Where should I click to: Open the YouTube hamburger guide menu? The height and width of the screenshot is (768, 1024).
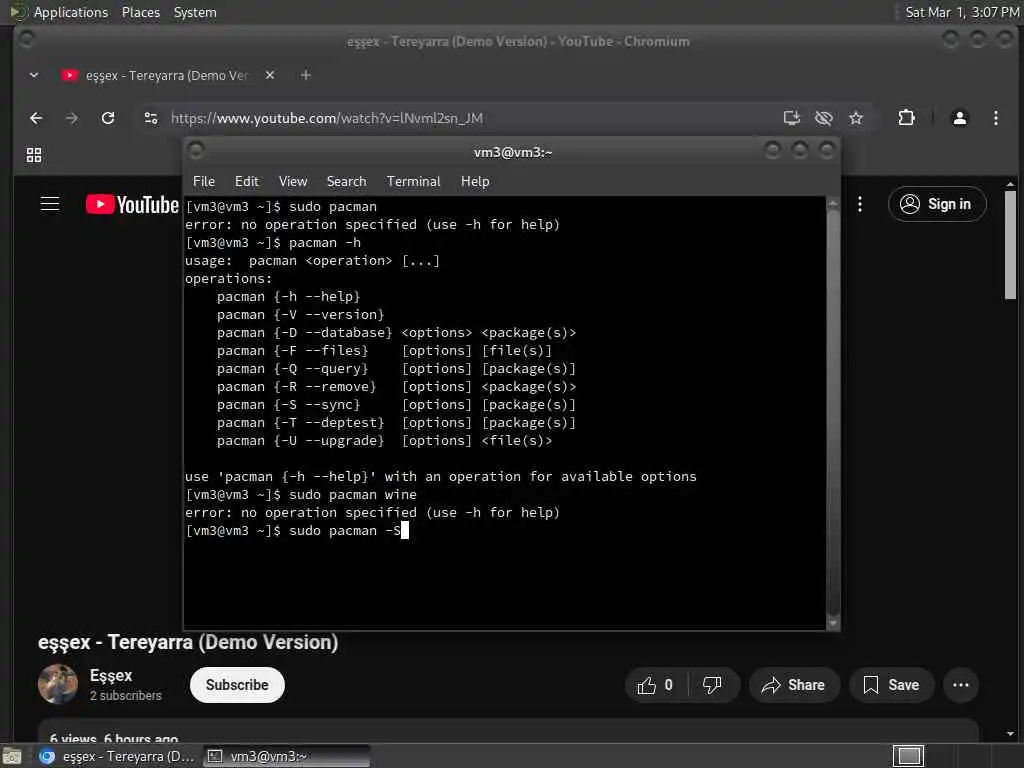coord(50,204)
